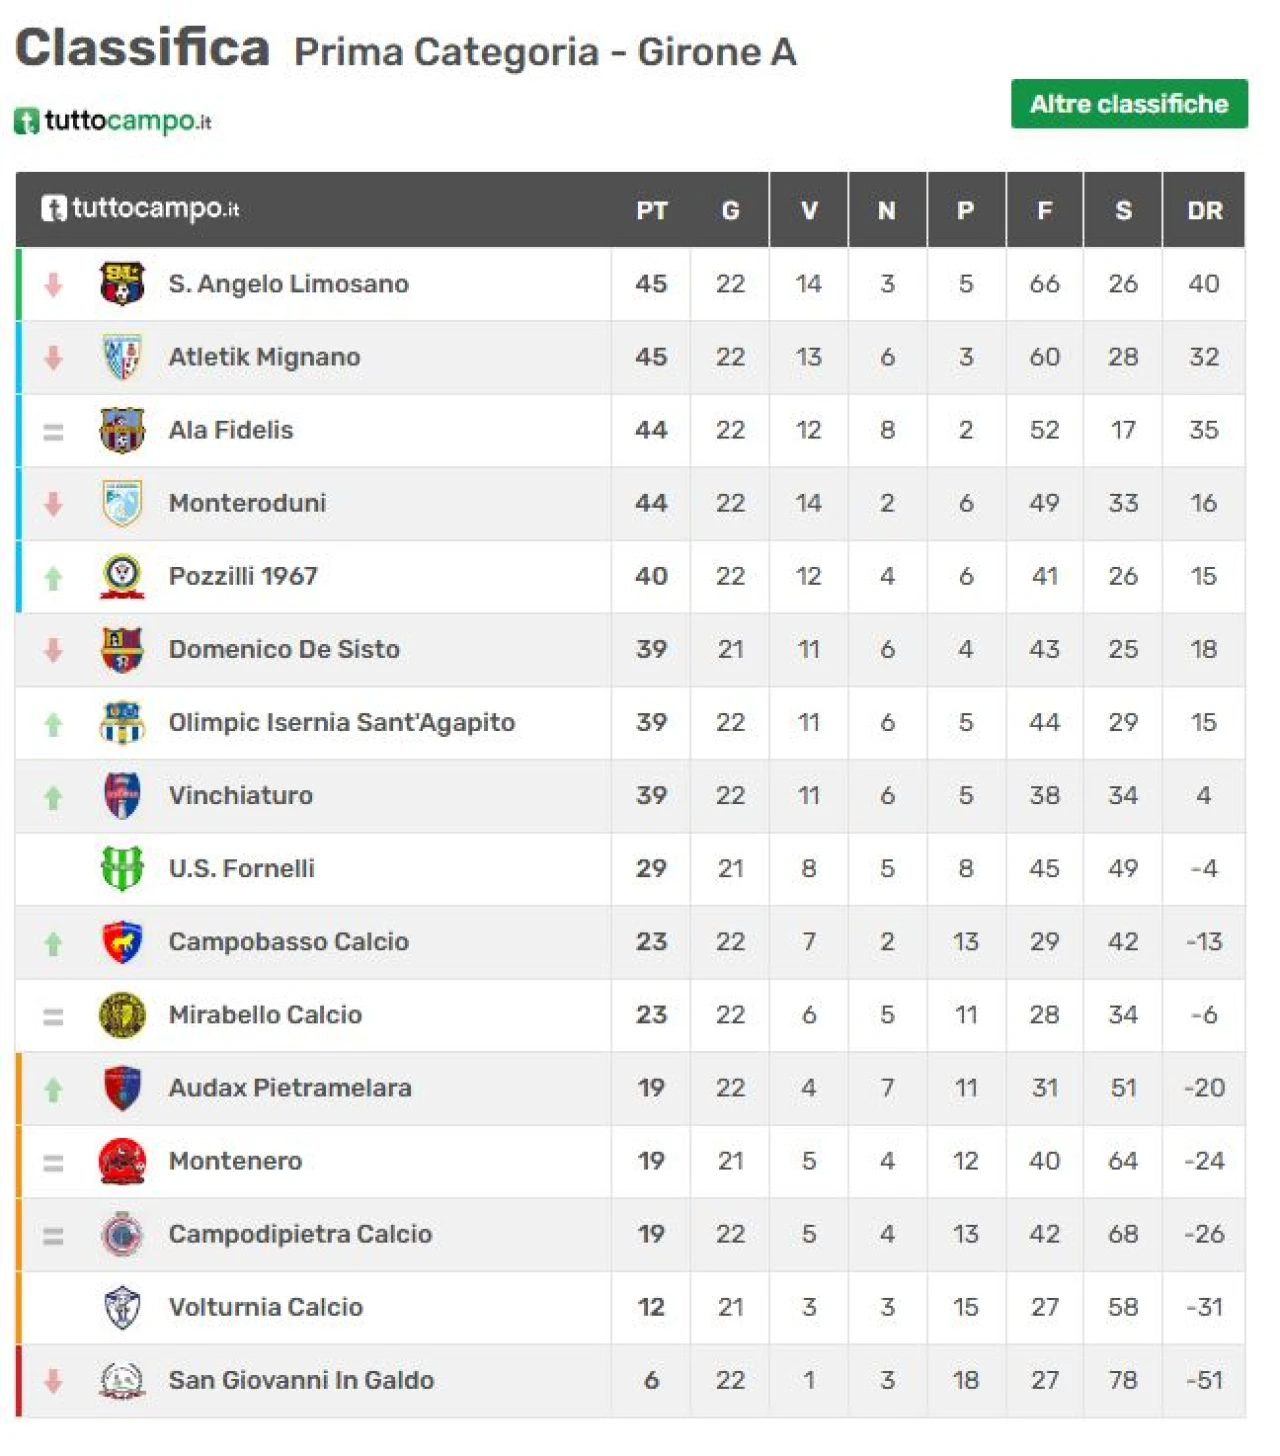
Task: Click the Montenero red crest
Action: click(x=122, y=1161)
